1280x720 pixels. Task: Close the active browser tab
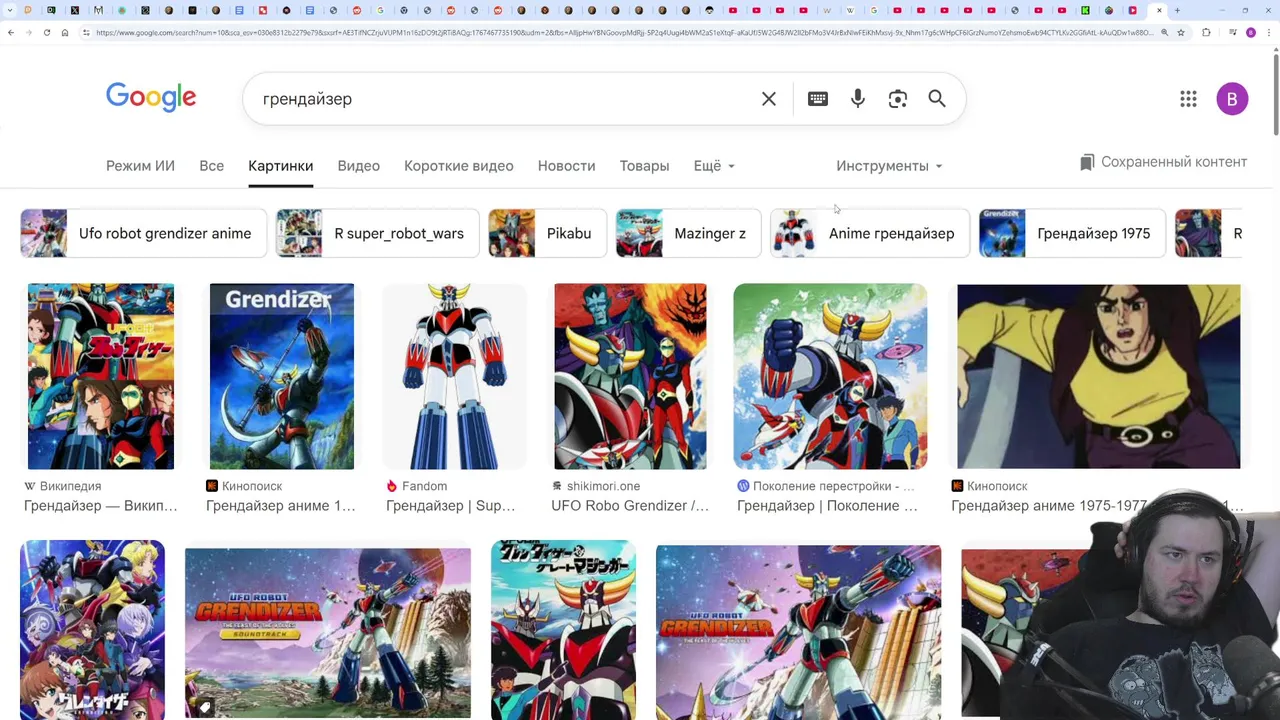click(1159, 10)
